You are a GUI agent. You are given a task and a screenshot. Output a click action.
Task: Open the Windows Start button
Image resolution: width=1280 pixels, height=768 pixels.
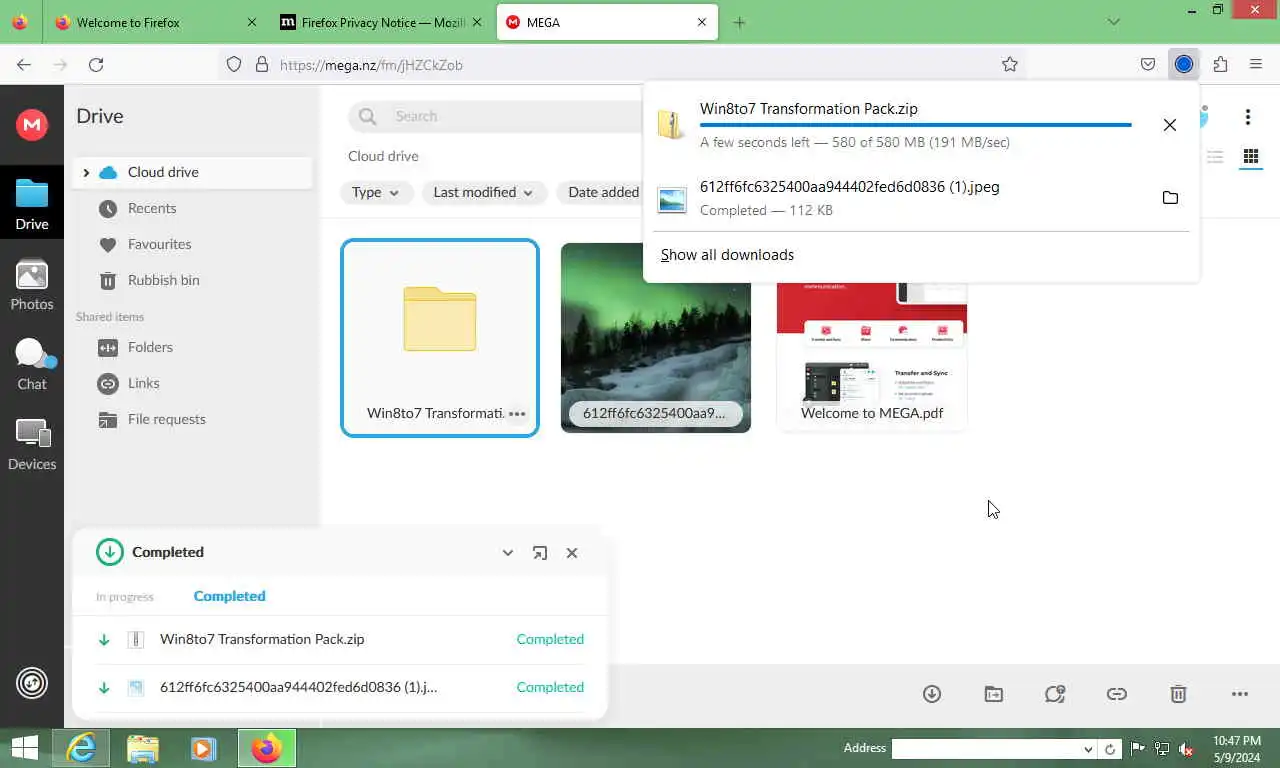tap(24, 748)
